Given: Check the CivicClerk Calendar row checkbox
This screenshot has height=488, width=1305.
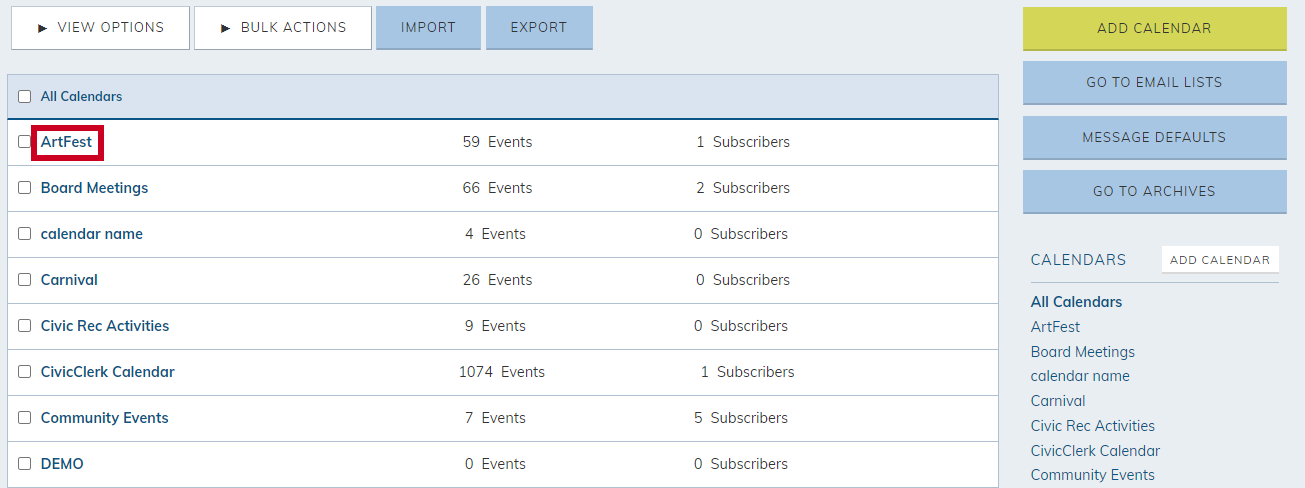Looking at the screenshot, I should (25, 372).
